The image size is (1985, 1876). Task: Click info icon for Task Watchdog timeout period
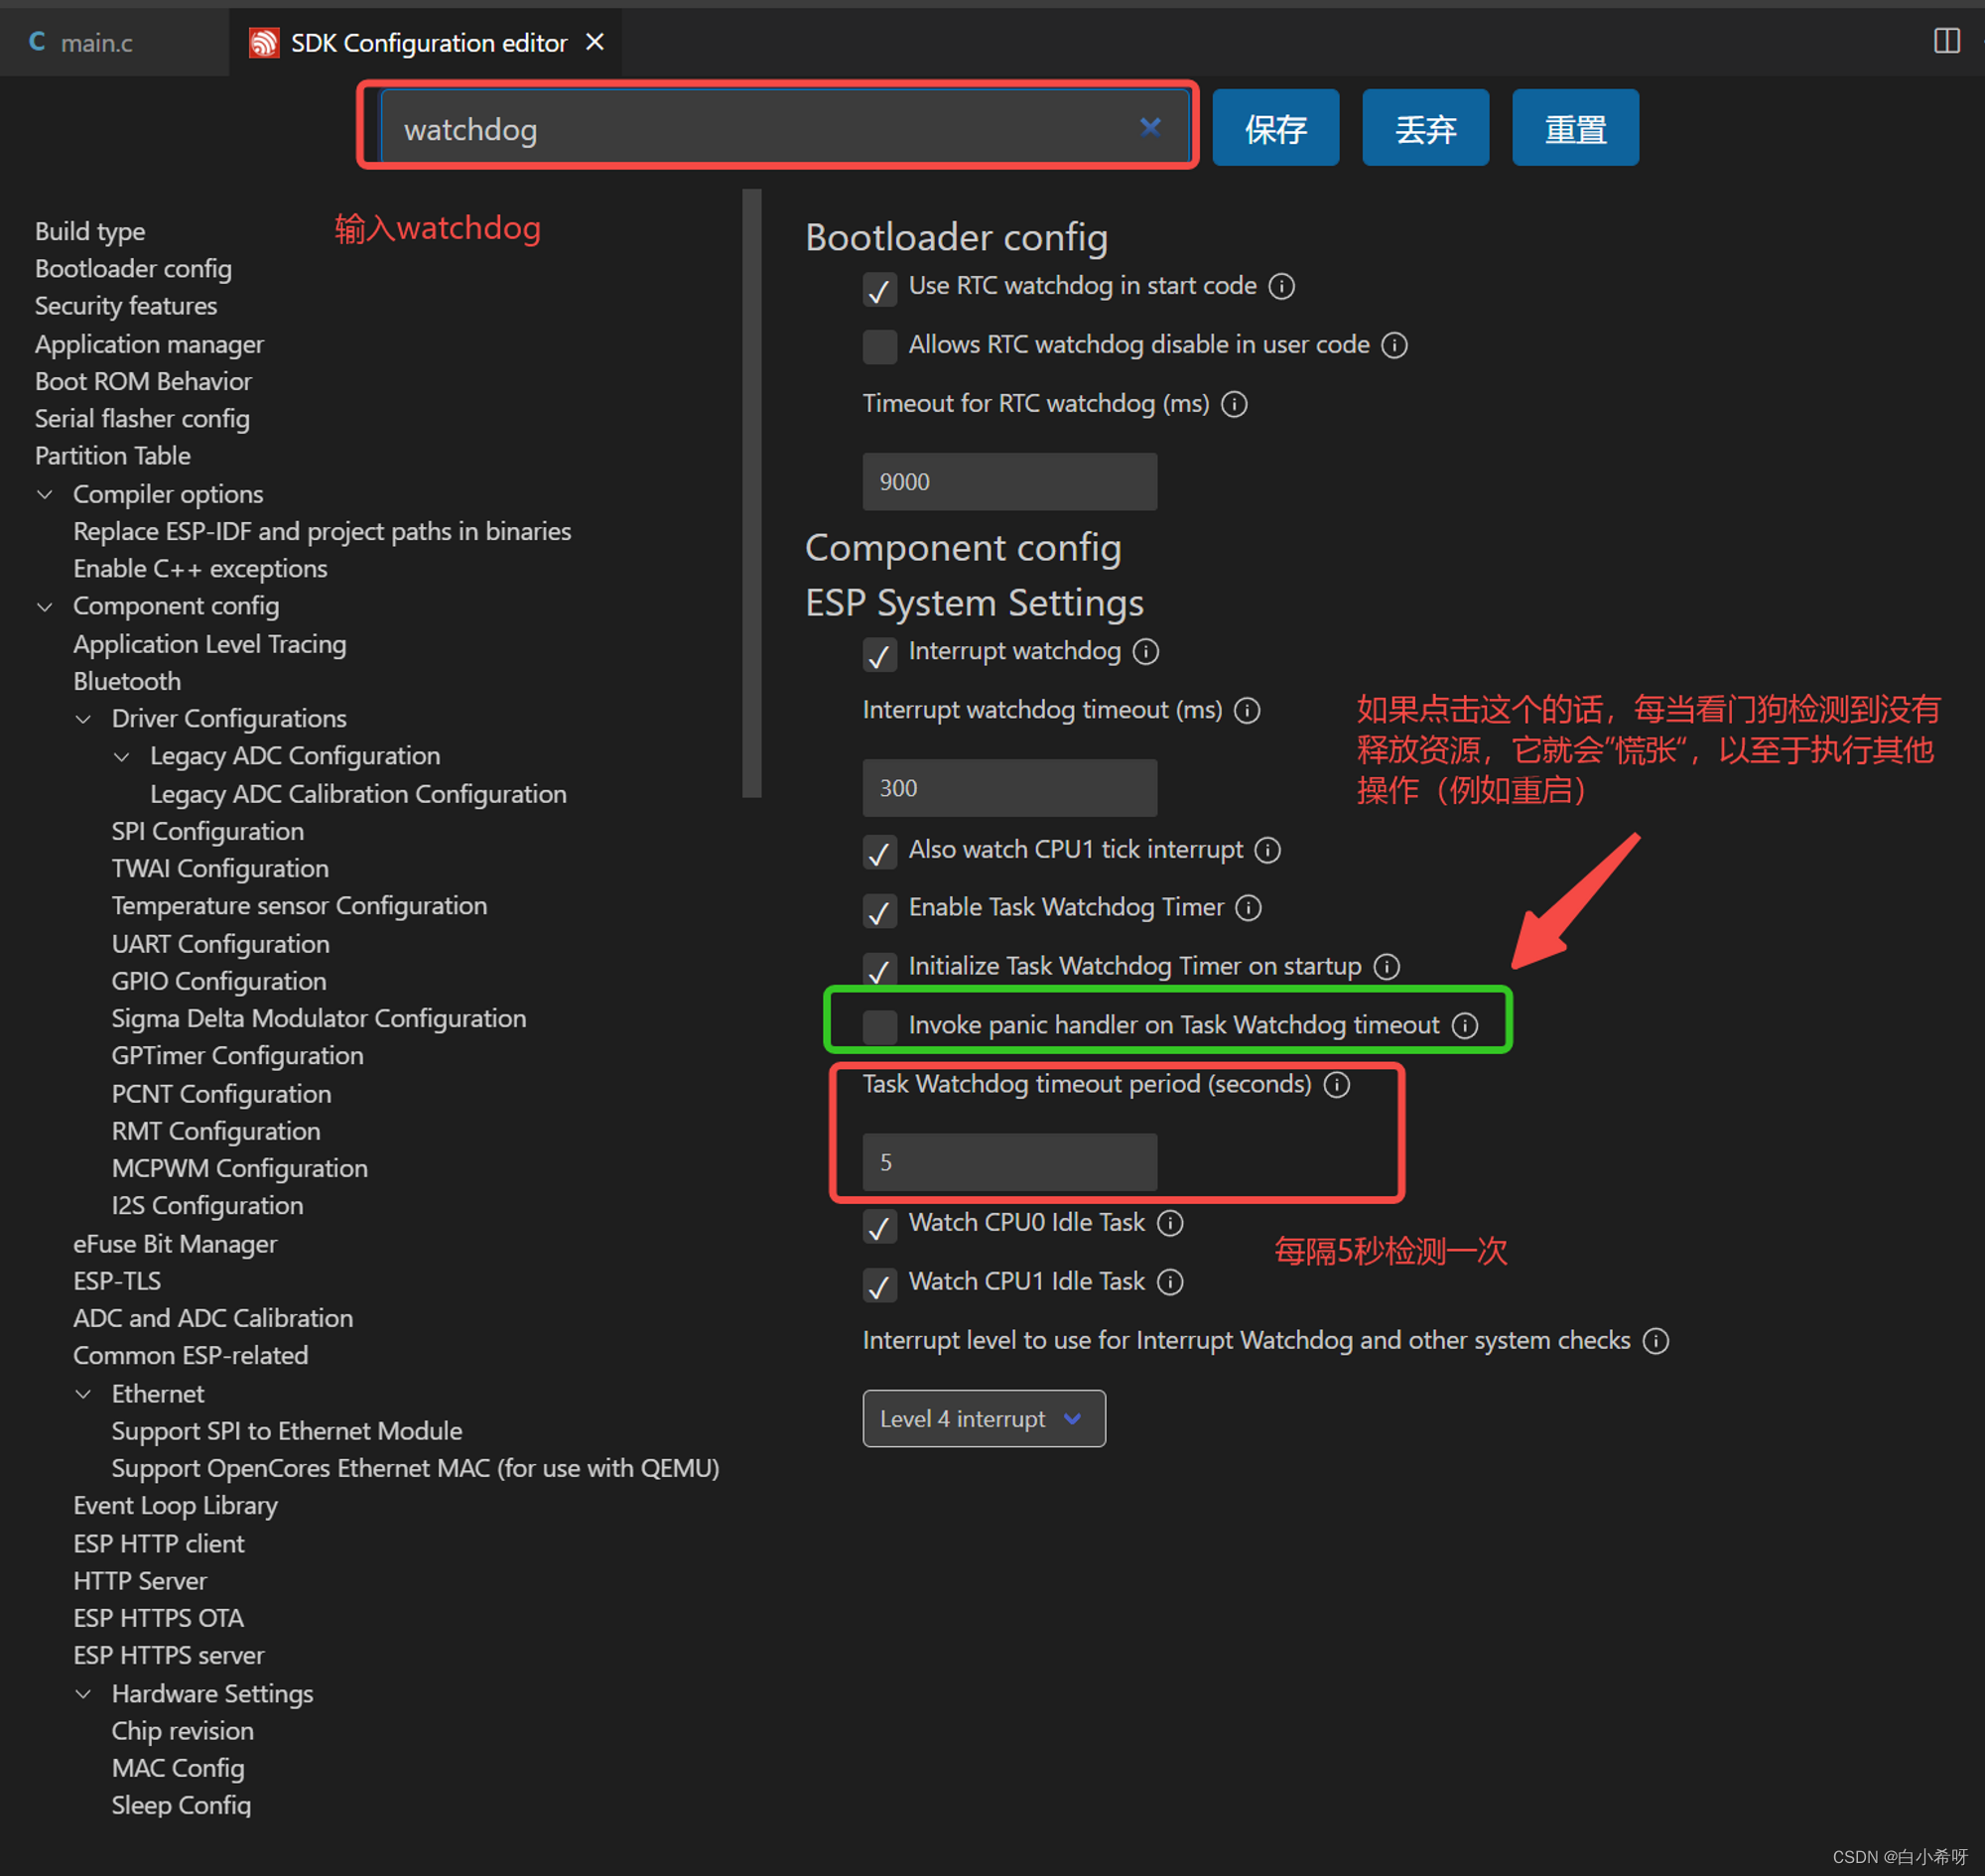pos(1337,1084)
